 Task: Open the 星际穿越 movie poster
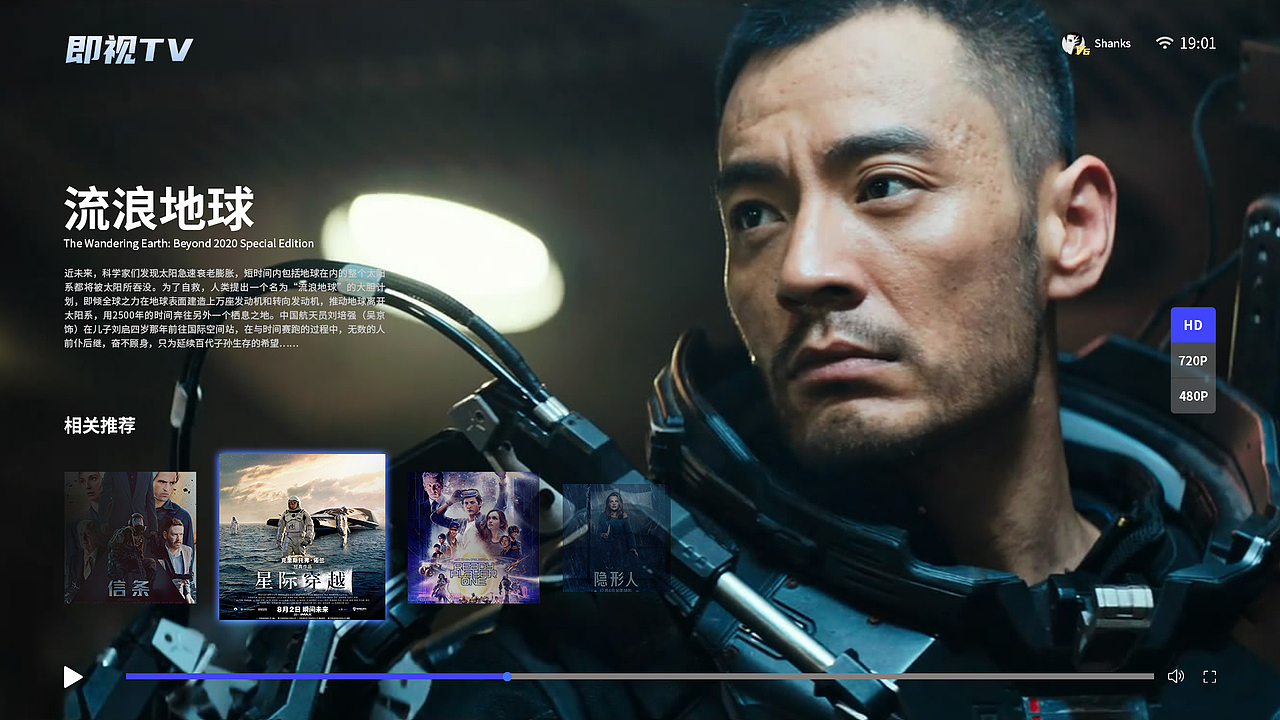[x=302, y=537]
